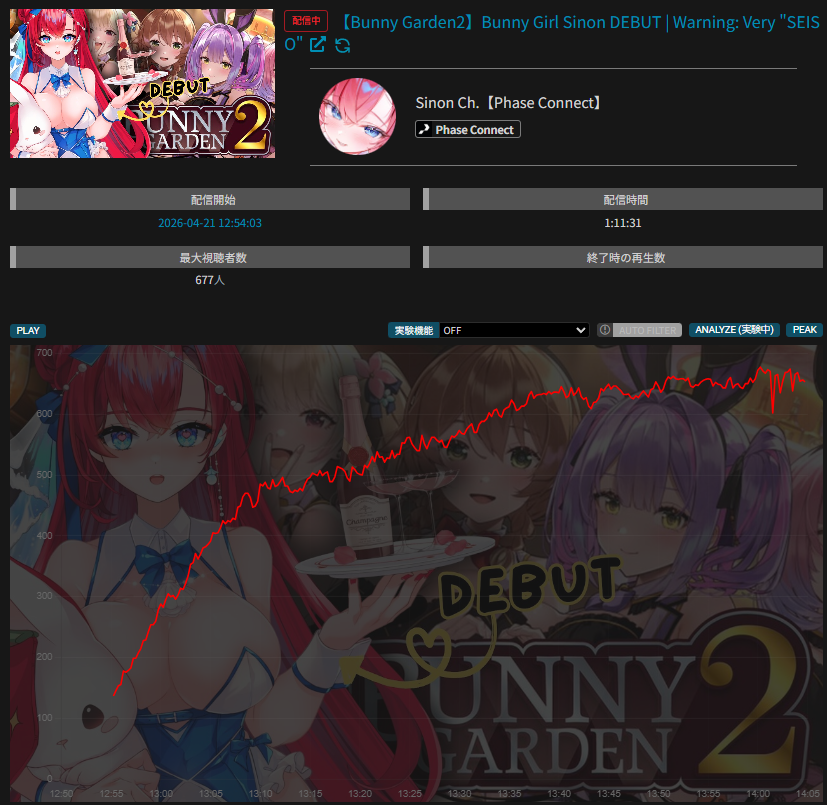Click the 終了時の再生数 header bar

(623, 257)
